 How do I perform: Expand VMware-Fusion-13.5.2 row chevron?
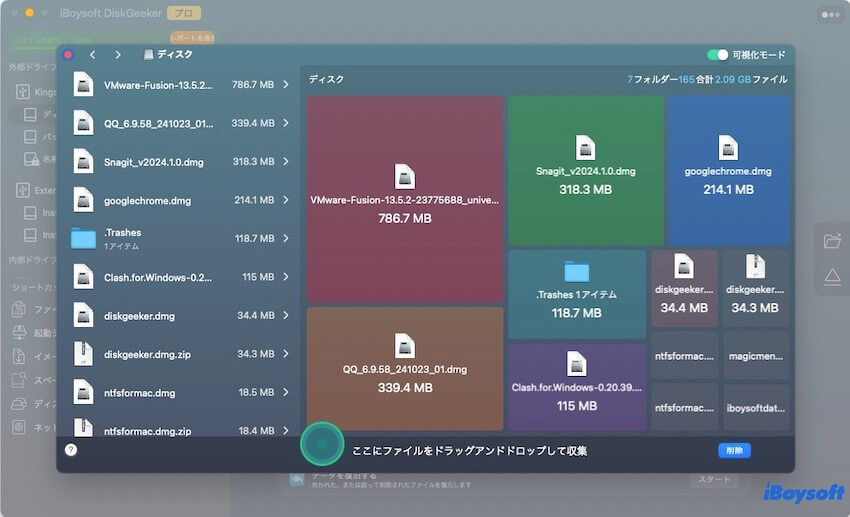(x=286, y=85)
